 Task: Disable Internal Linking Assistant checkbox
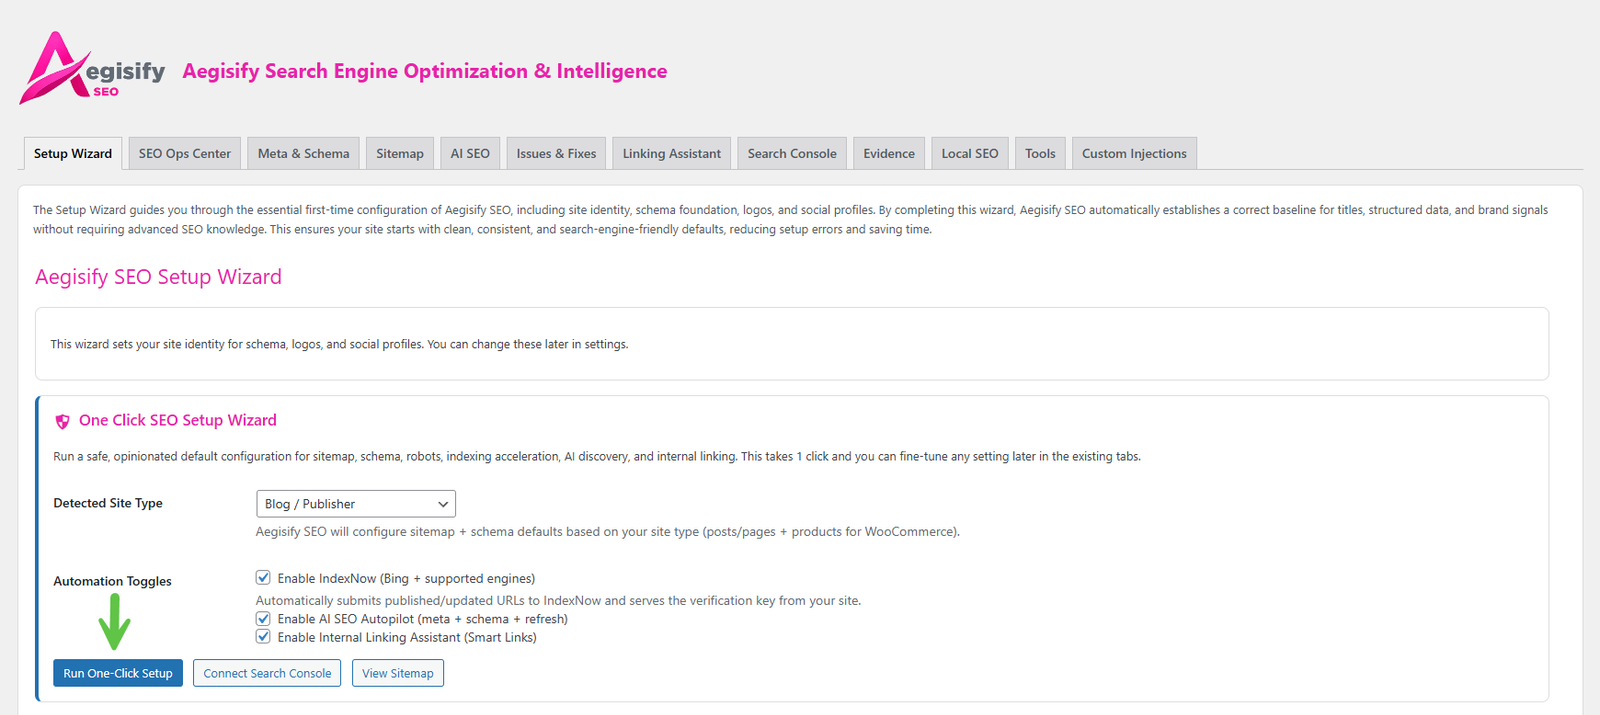pos(263,637)
